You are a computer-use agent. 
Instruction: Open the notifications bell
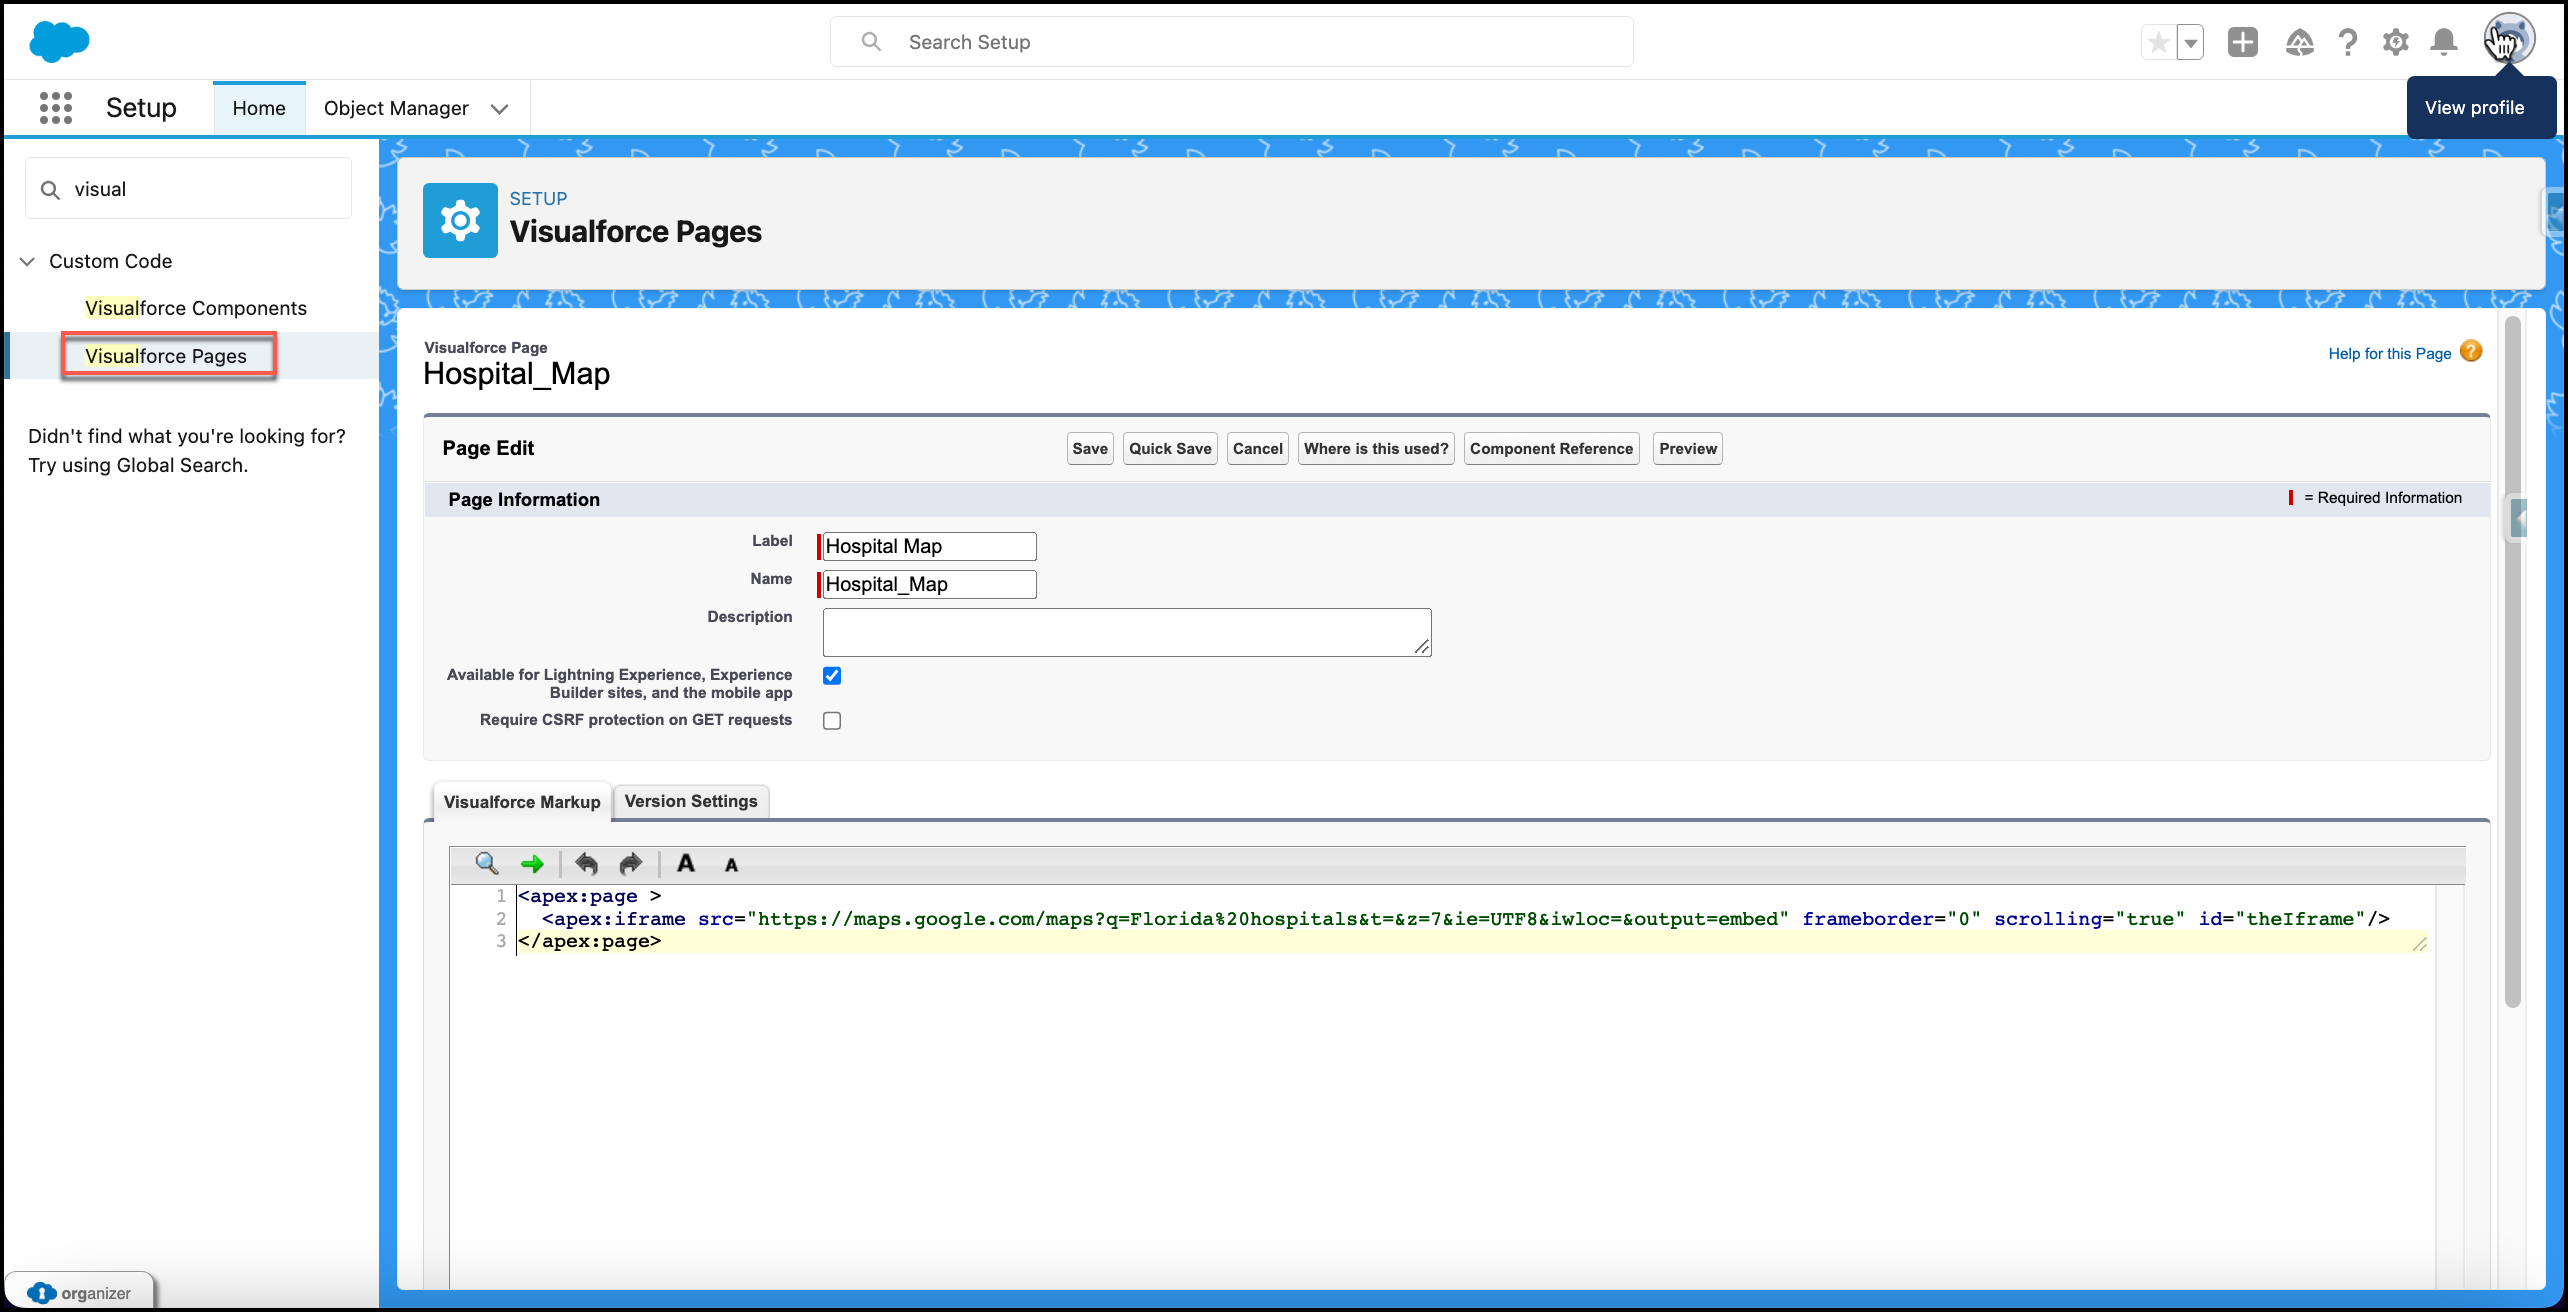(x=2443, y=42)
